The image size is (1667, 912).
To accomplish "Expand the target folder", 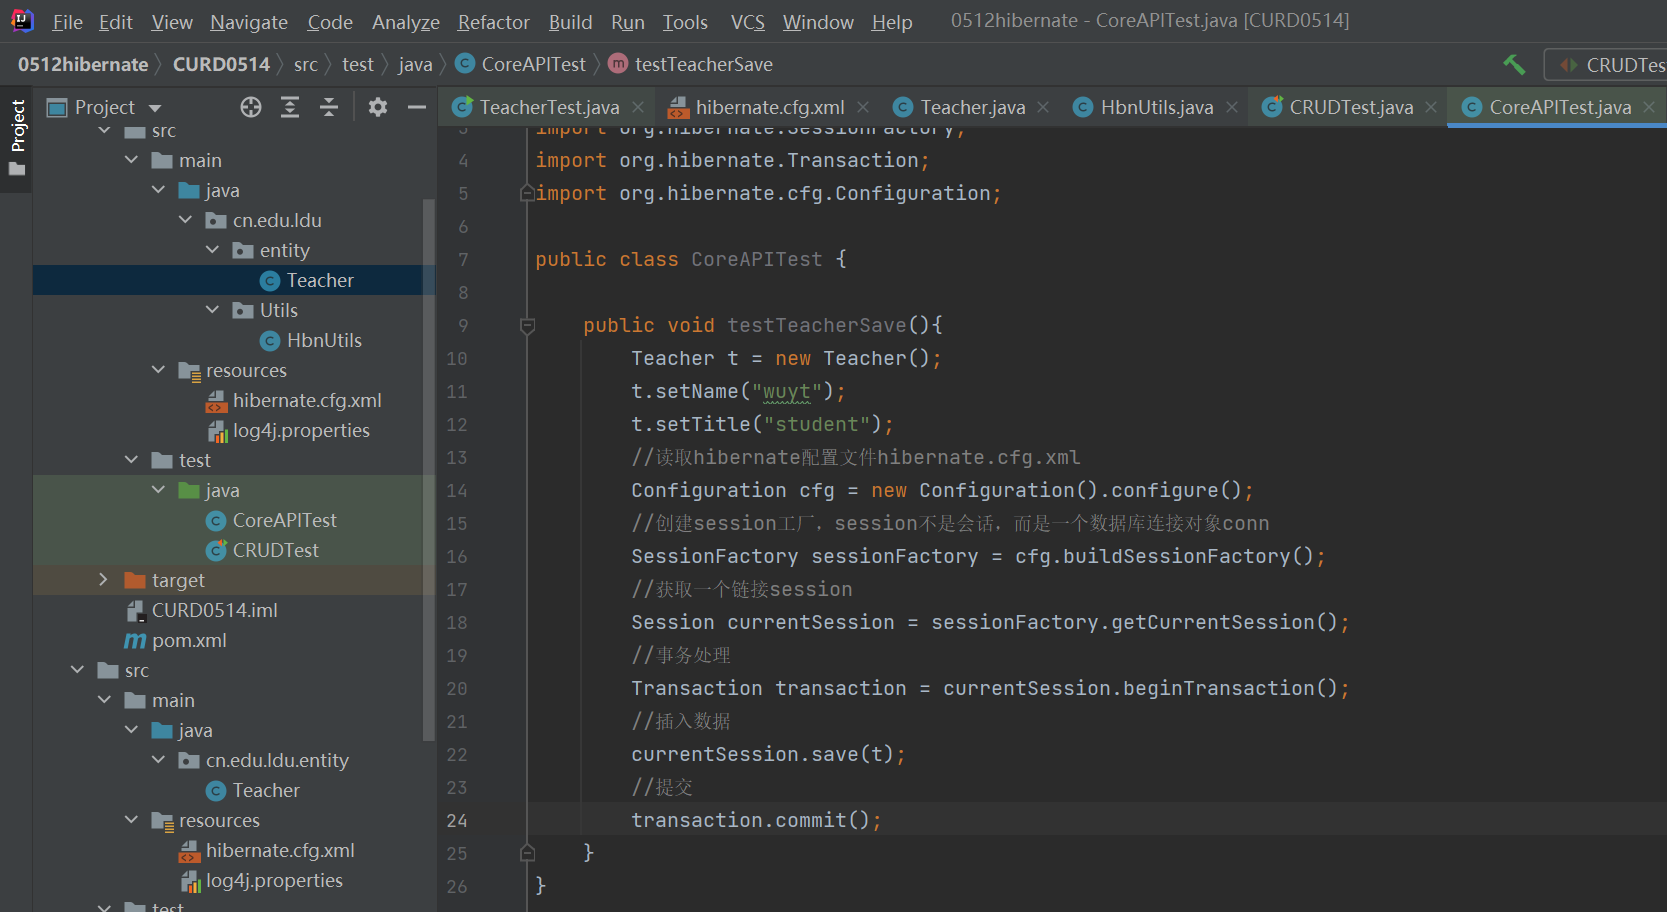I will (103, 580).
